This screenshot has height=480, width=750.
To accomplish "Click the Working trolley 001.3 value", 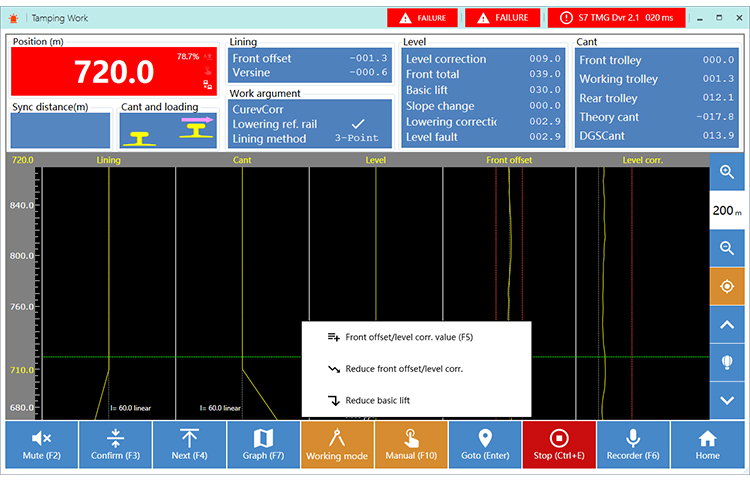I will [718, 79].
